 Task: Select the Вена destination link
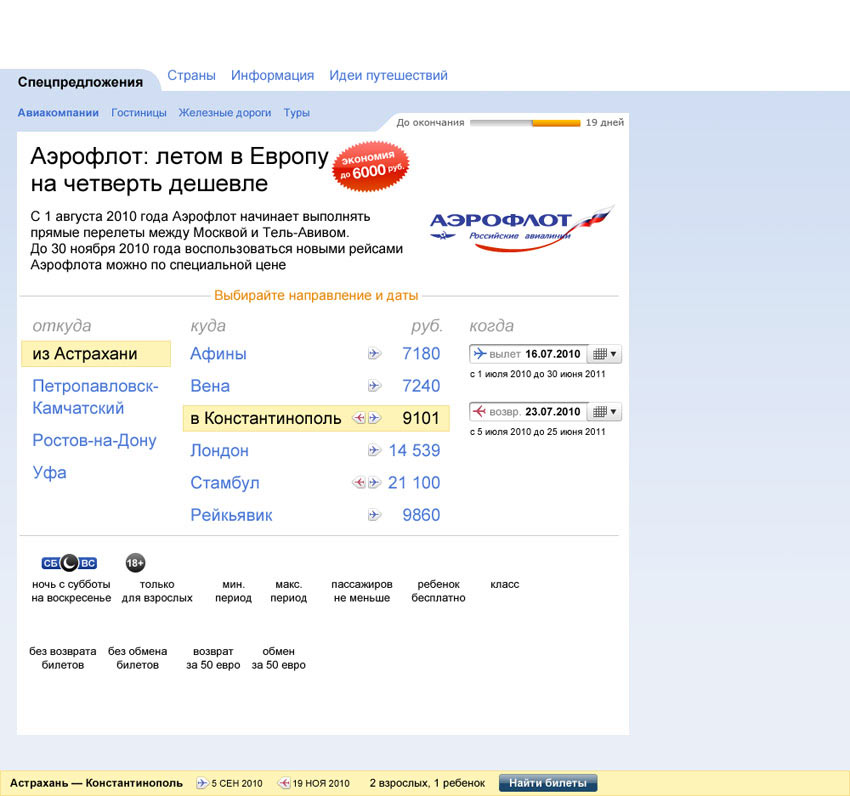[x=210, y=386]
